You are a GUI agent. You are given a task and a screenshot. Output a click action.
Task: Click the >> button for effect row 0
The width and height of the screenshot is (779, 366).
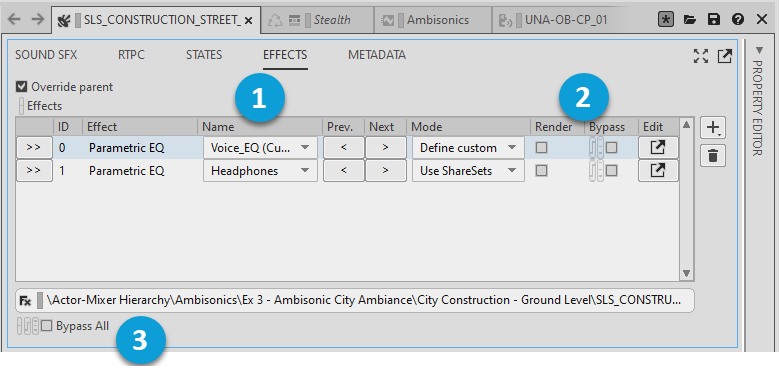pos(34,147)
